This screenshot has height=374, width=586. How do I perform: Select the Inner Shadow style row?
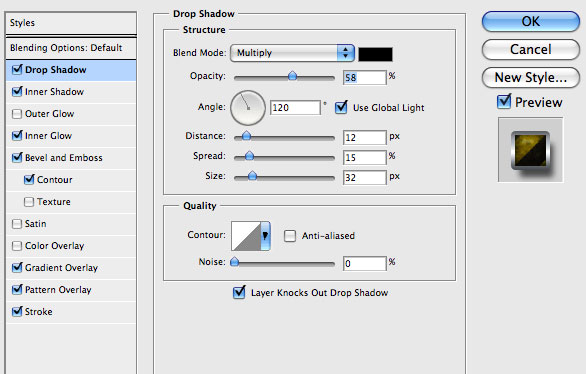pyautogui.click(x=71, y=92)
